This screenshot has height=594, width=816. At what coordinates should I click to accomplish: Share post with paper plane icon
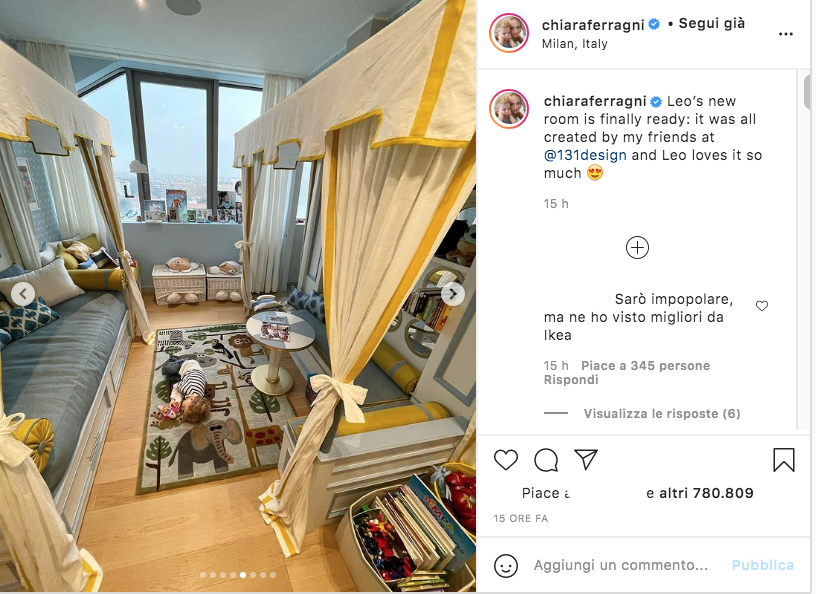[x=585, y=460]
